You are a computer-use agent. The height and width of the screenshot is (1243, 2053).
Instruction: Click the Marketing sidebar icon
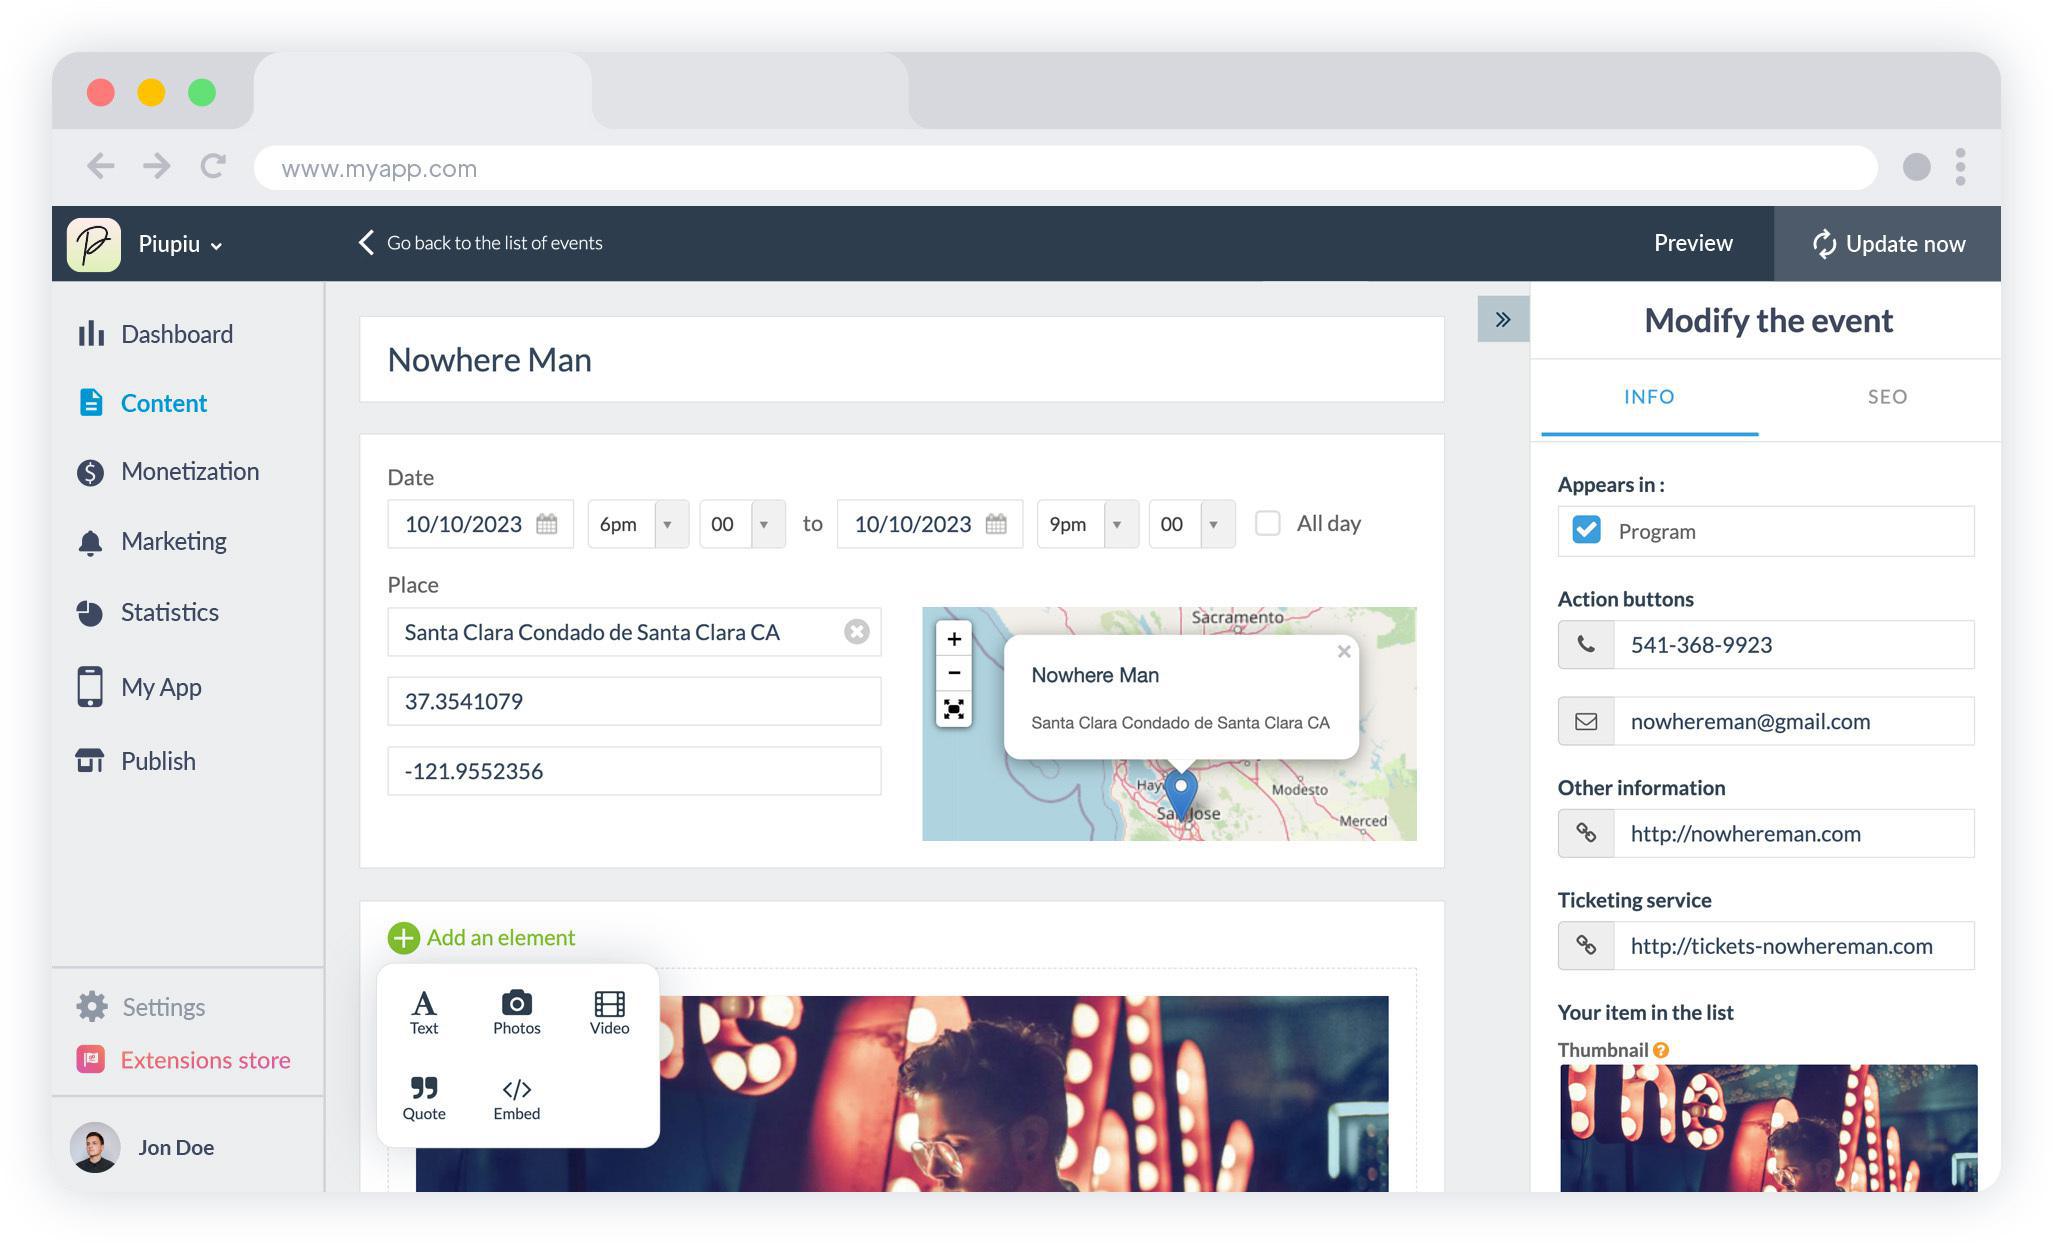click(91, 541)
